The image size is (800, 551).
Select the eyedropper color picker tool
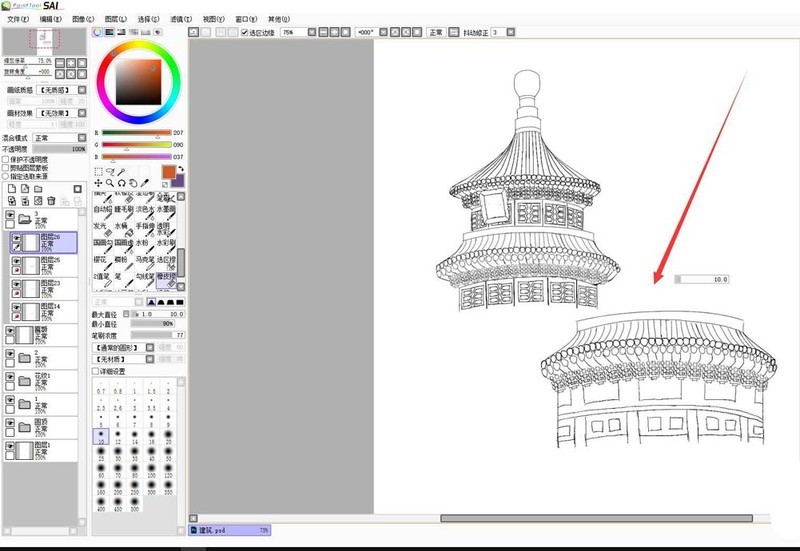click(x=146, y=183)
